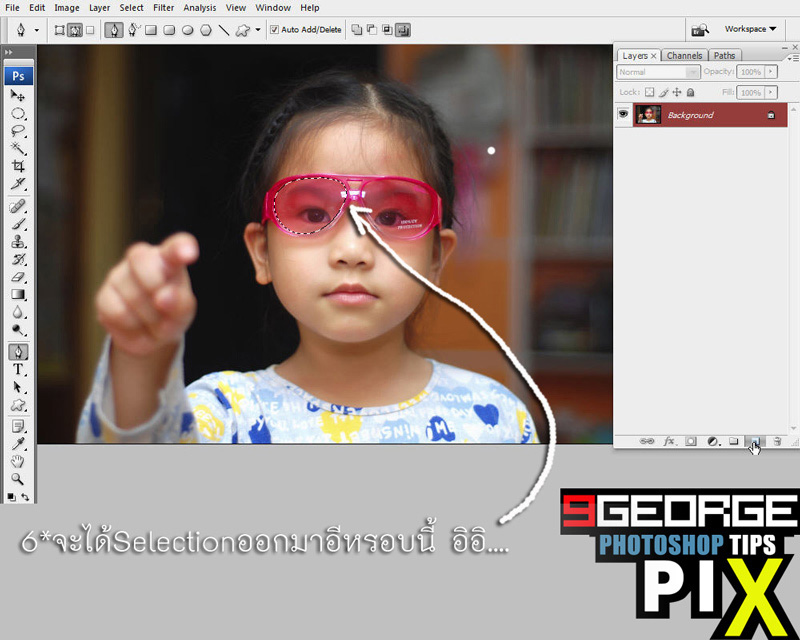Delete layer using the trash icon
The image size is (800, 640).
[x=776, y=441]
